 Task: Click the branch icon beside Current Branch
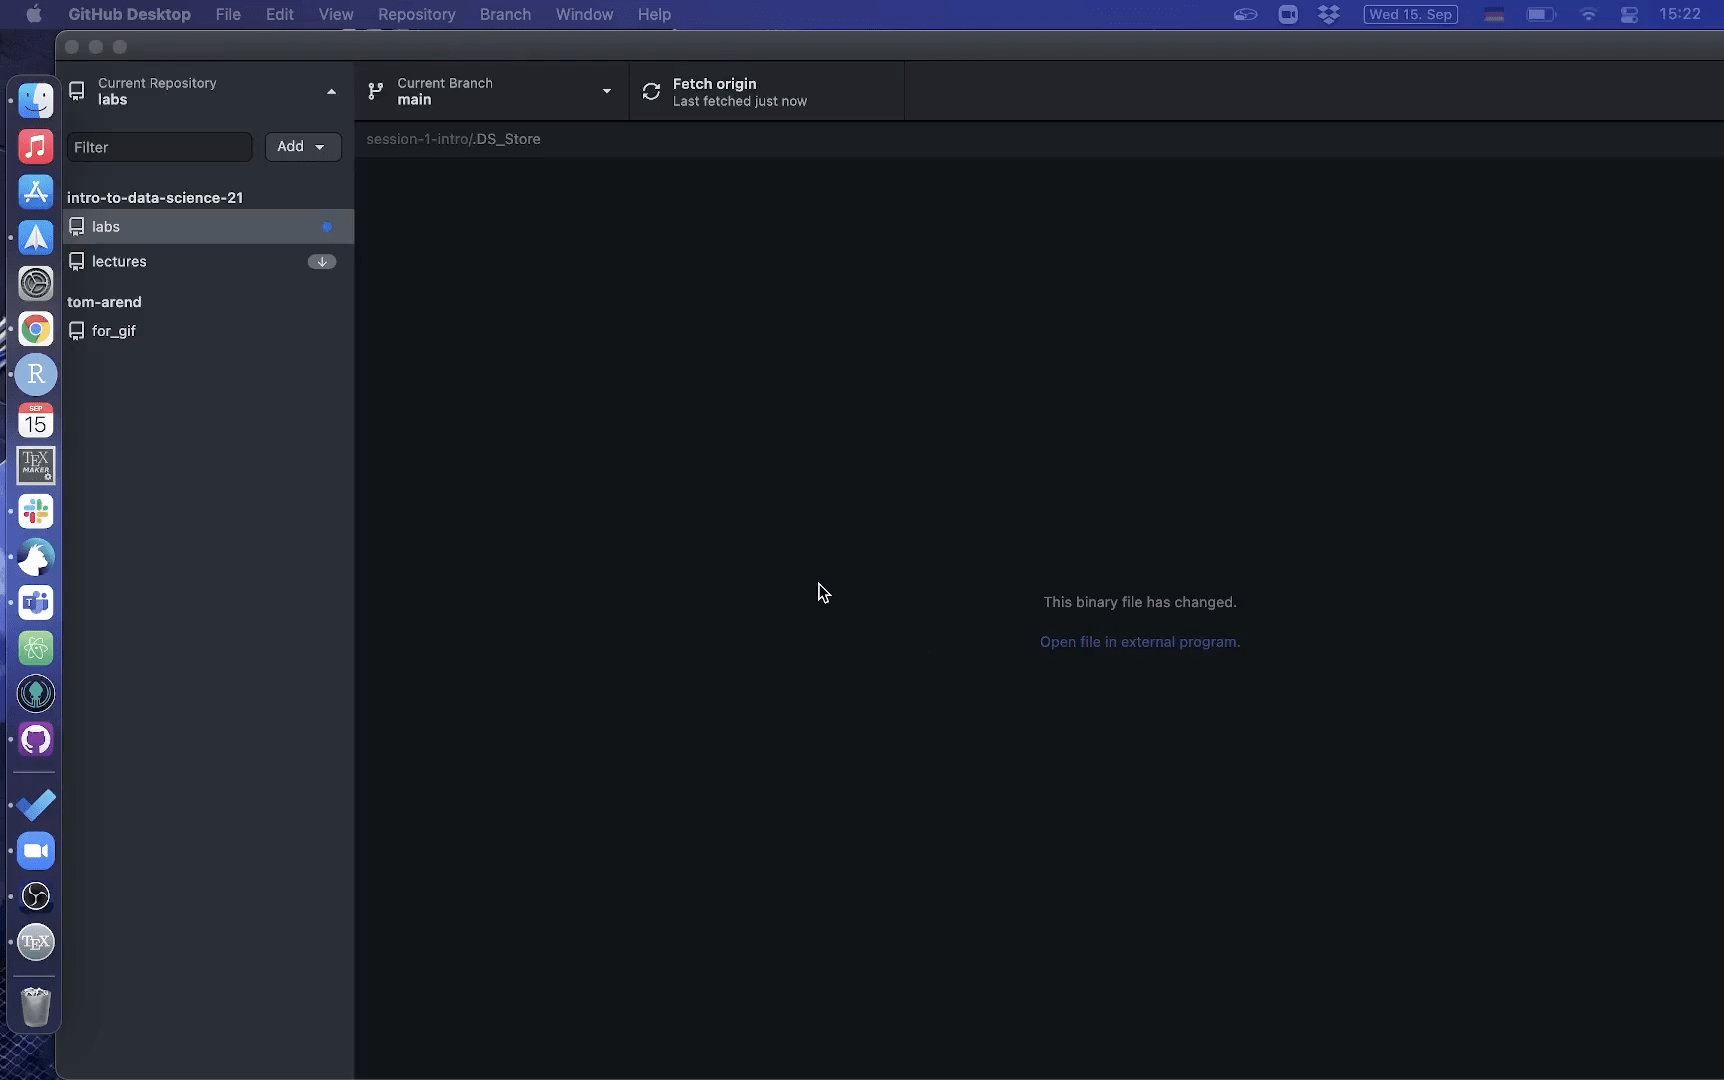click(376, 92)
